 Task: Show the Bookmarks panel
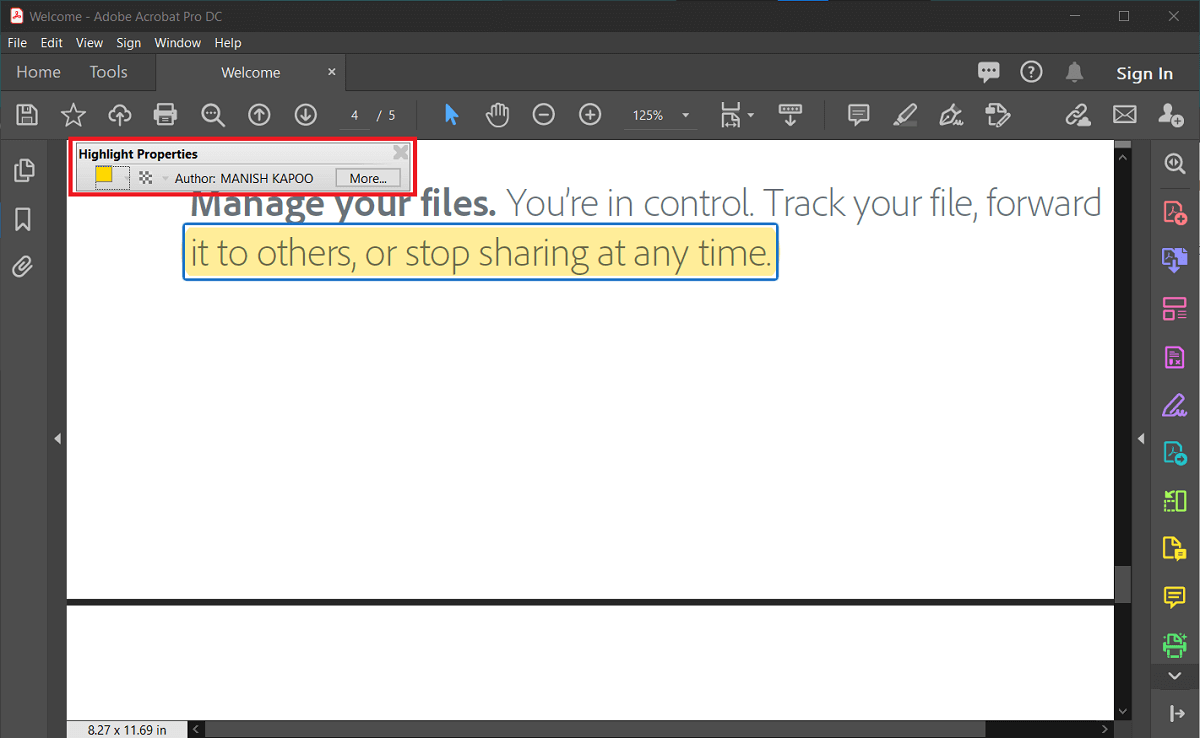(x=22, y=218)
